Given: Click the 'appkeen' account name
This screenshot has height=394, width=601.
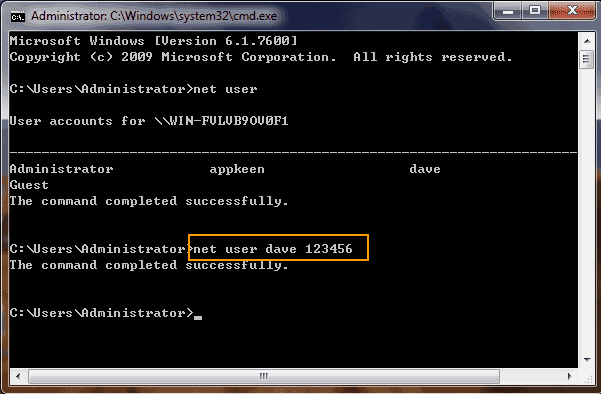Looking at the screenshot, I should coord(237,169).
